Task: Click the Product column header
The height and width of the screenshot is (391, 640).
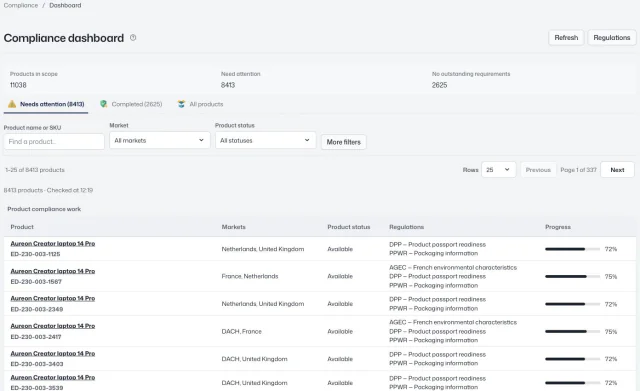Action: (22, 227)
